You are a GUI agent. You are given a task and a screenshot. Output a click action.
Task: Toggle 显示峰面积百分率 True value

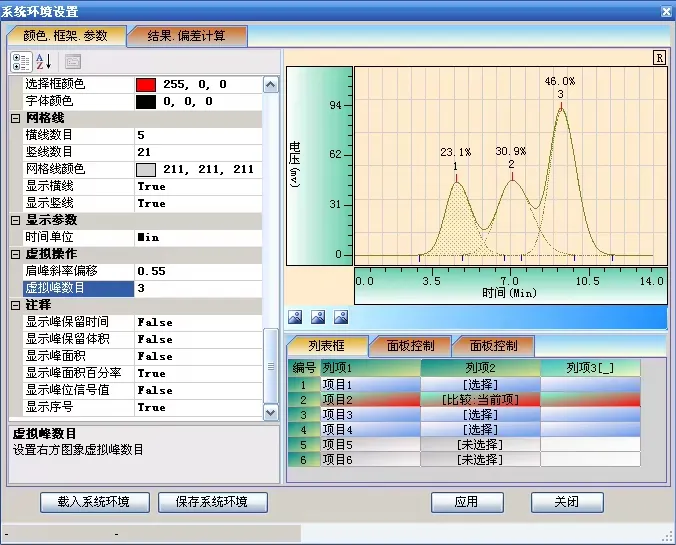tap(198, 373)
